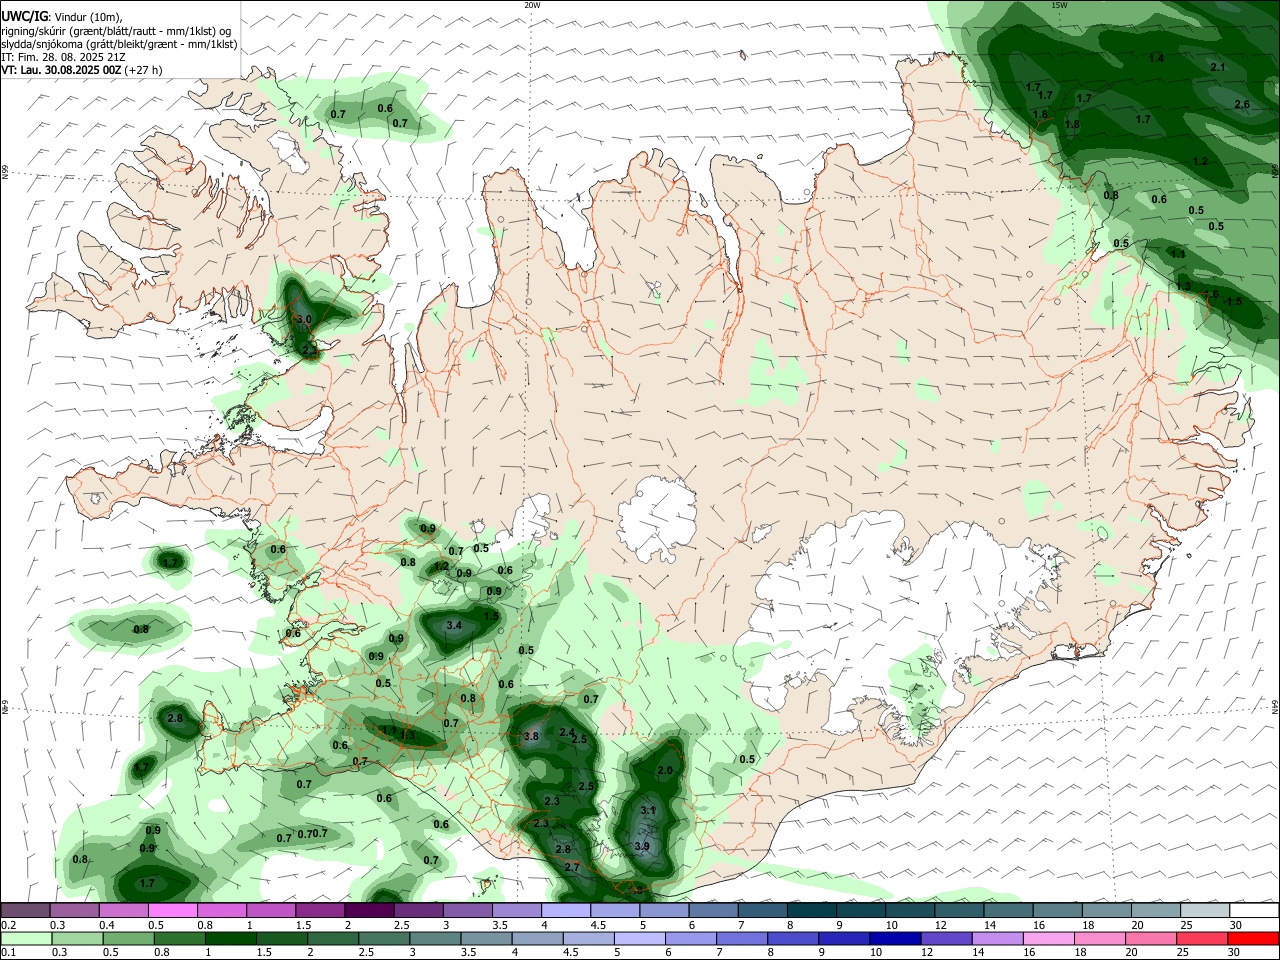Click the '20W' longitude label at top
The image size is (1280, 960).
coord(532,5)
